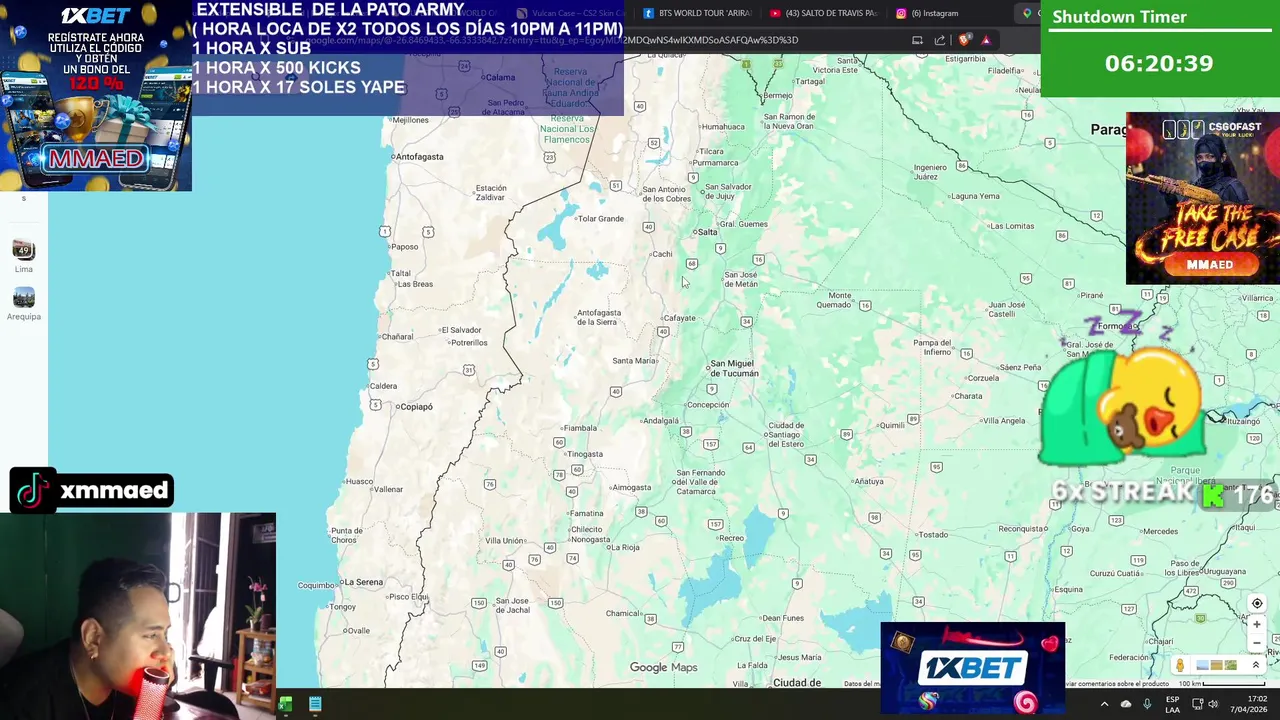Zoom in on the Google map

click(1257, 625)
